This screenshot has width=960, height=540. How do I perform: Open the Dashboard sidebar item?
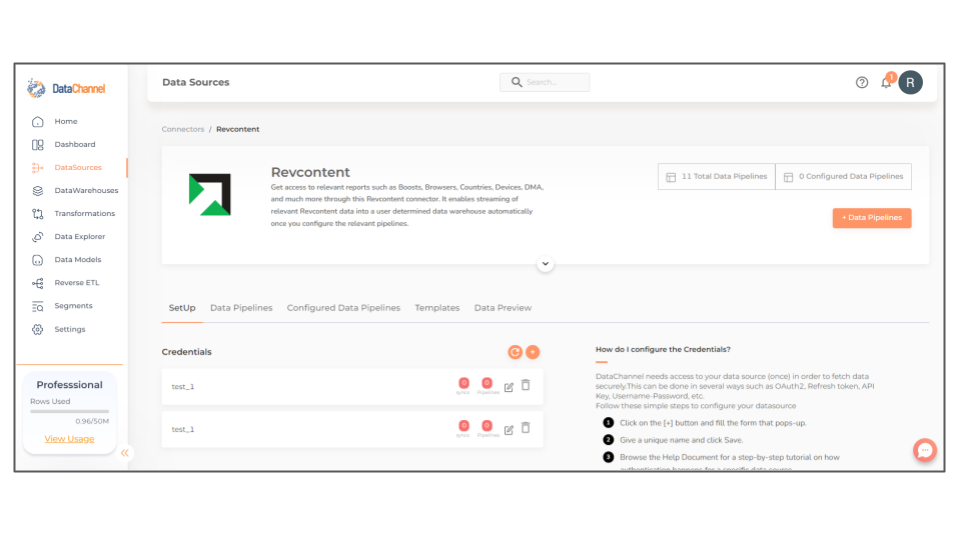(75, 144)
